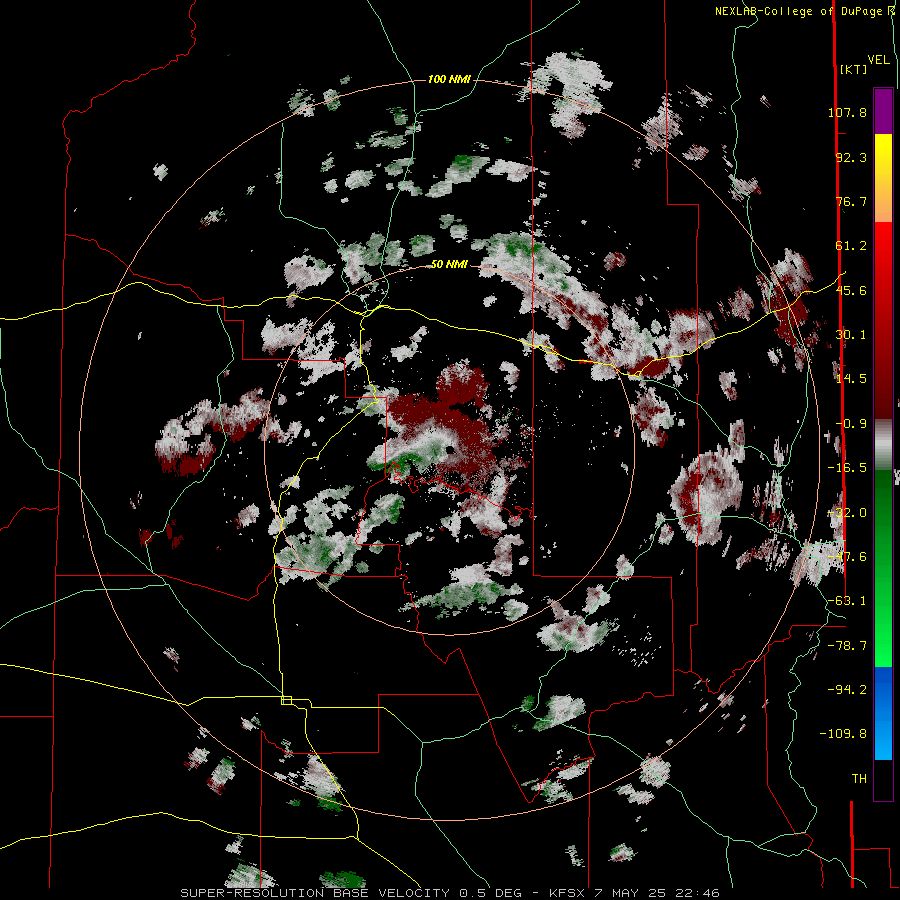The width and height of the screenshot is (900, 900).
Task: Click the red segment of color bar
Action: click(883, 320)
